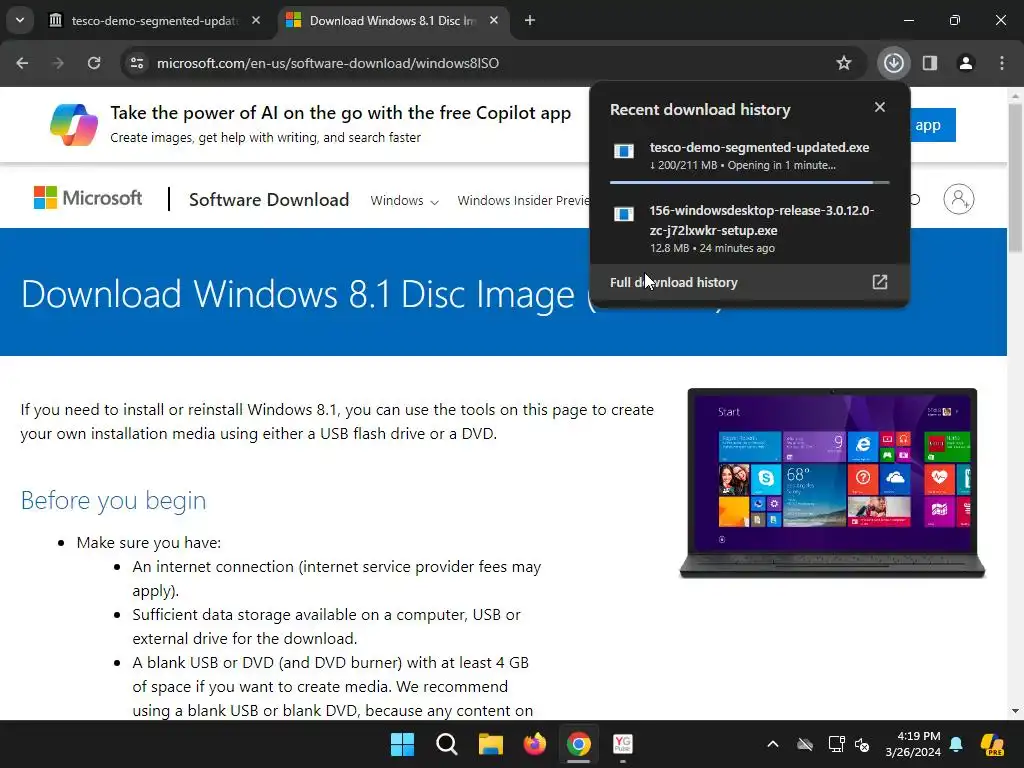Click the blue Copilot app button
Viewport: 1024px width, 768px height.
tap(933, 125)
